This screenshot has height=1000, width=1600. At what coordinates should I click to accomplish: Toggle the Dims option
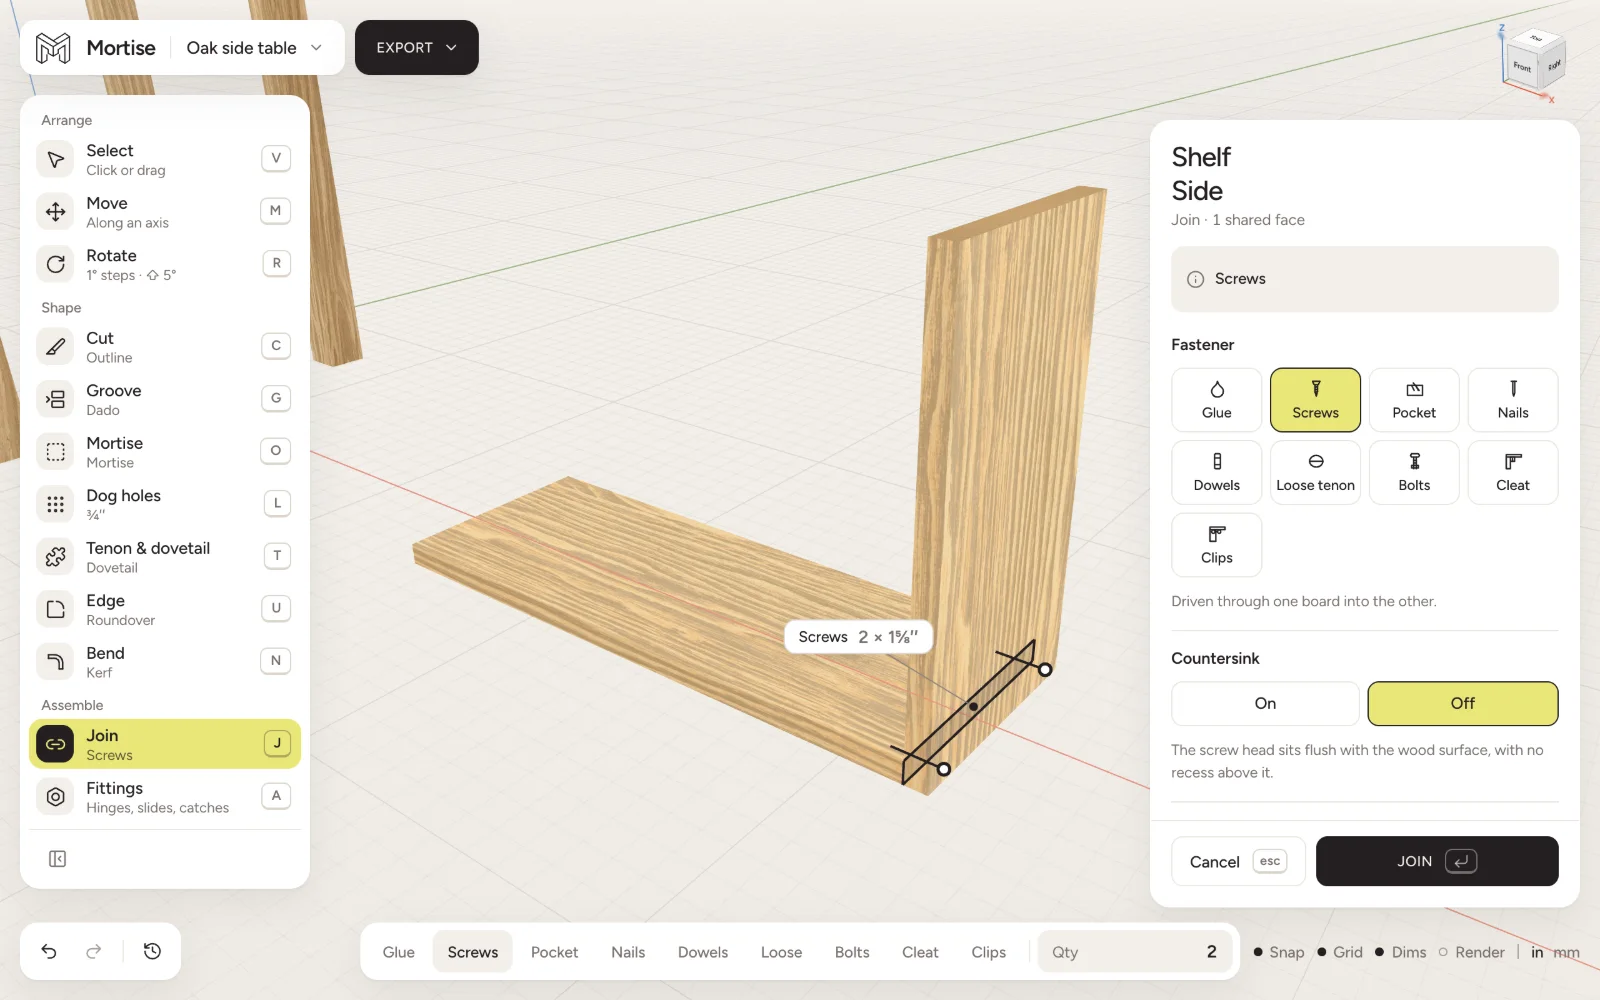tap(1400, 952)
